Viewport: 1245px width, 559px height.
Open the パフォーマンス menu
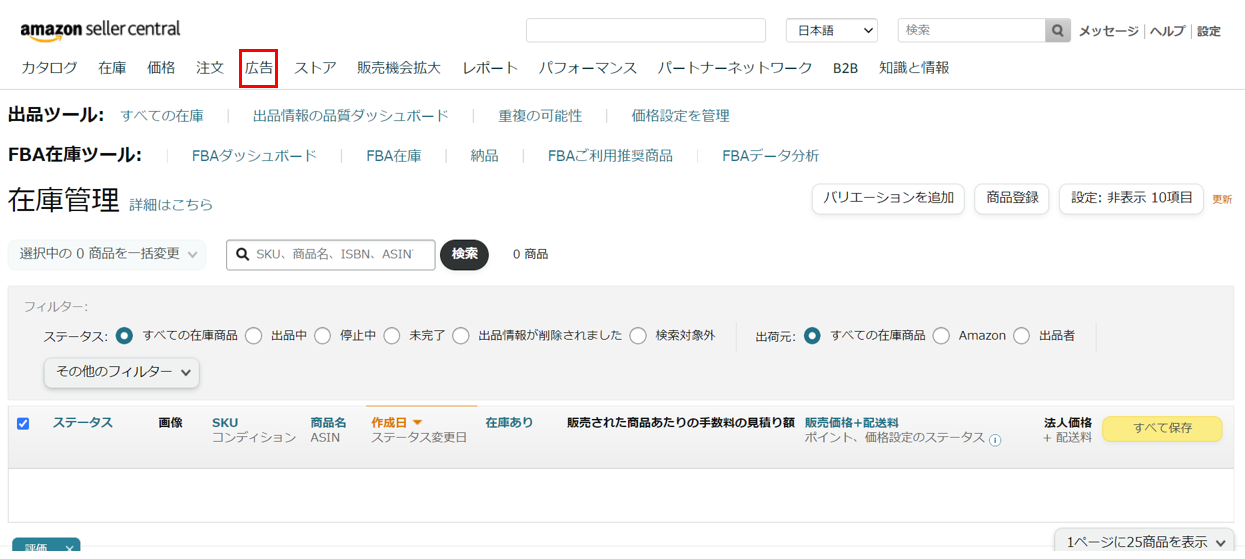pyautogui.click(x=588, y=68)
